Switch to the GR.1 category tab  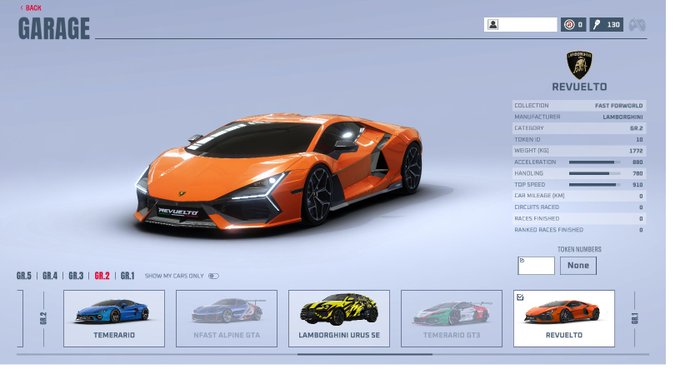[x=128, y=276]
